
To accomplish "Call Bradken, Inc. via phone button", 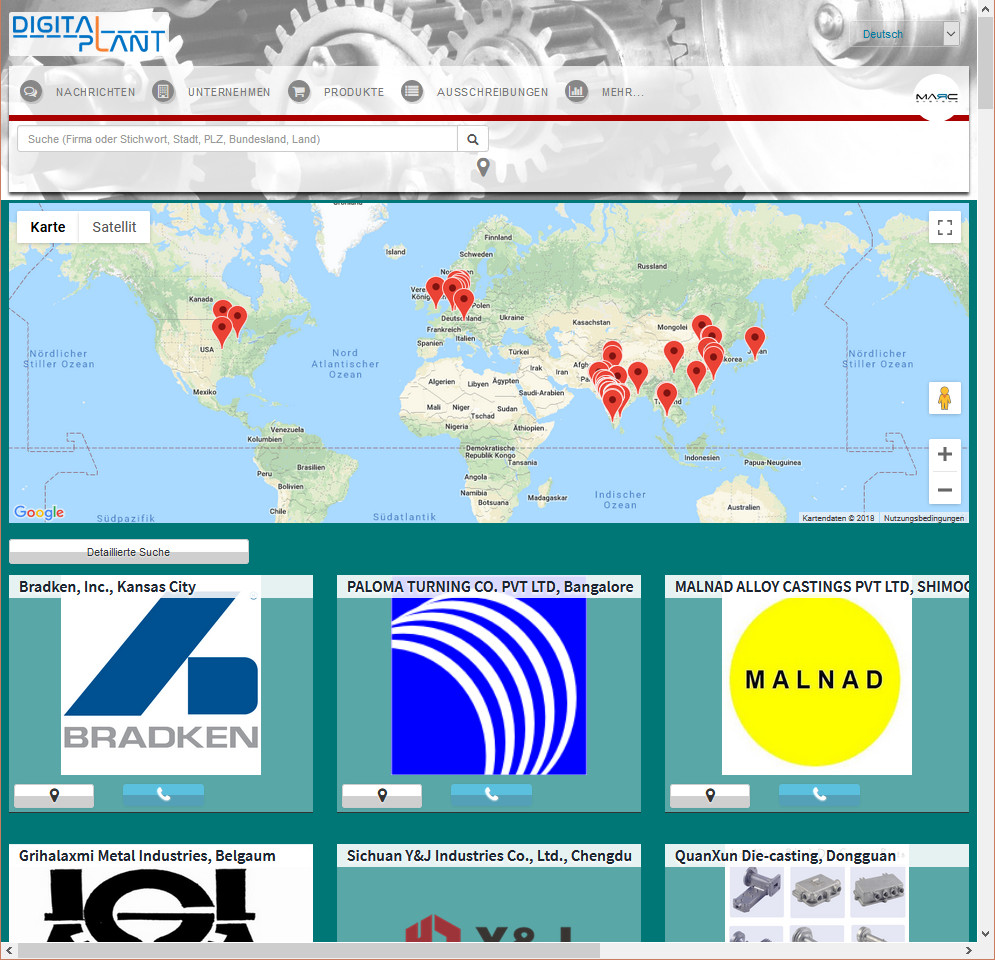I will tap(163, 795).
